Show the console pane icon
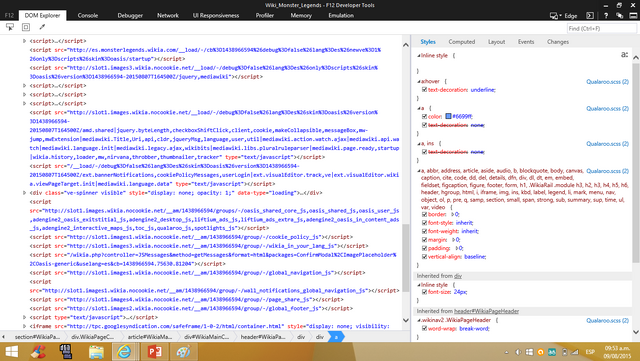 [x=590, y=16]
